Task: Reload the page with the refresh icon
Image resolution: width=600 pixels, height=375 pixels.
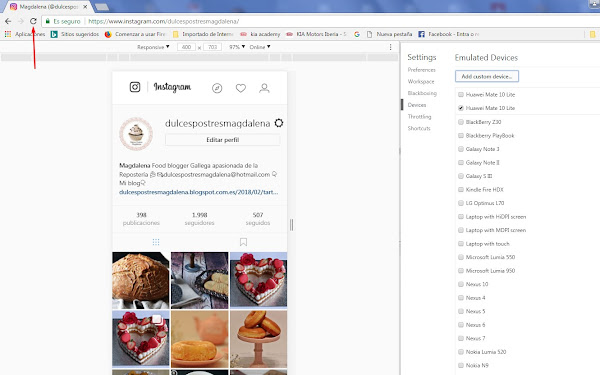Action: click(x=33, y=21)
